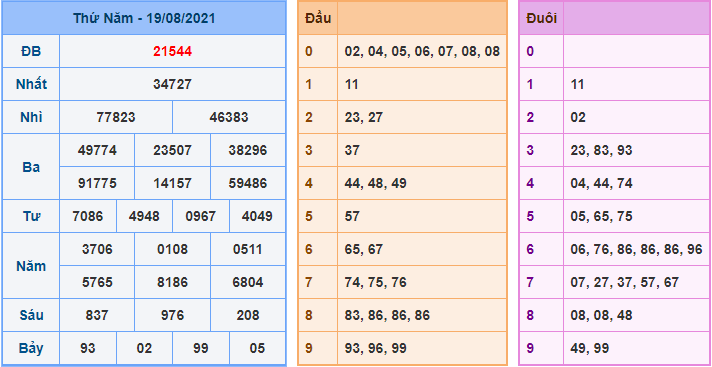Click third prize number 49774
Image resolution: width=712 pixels, height=367 pixels.
click(x=97, y=150)
